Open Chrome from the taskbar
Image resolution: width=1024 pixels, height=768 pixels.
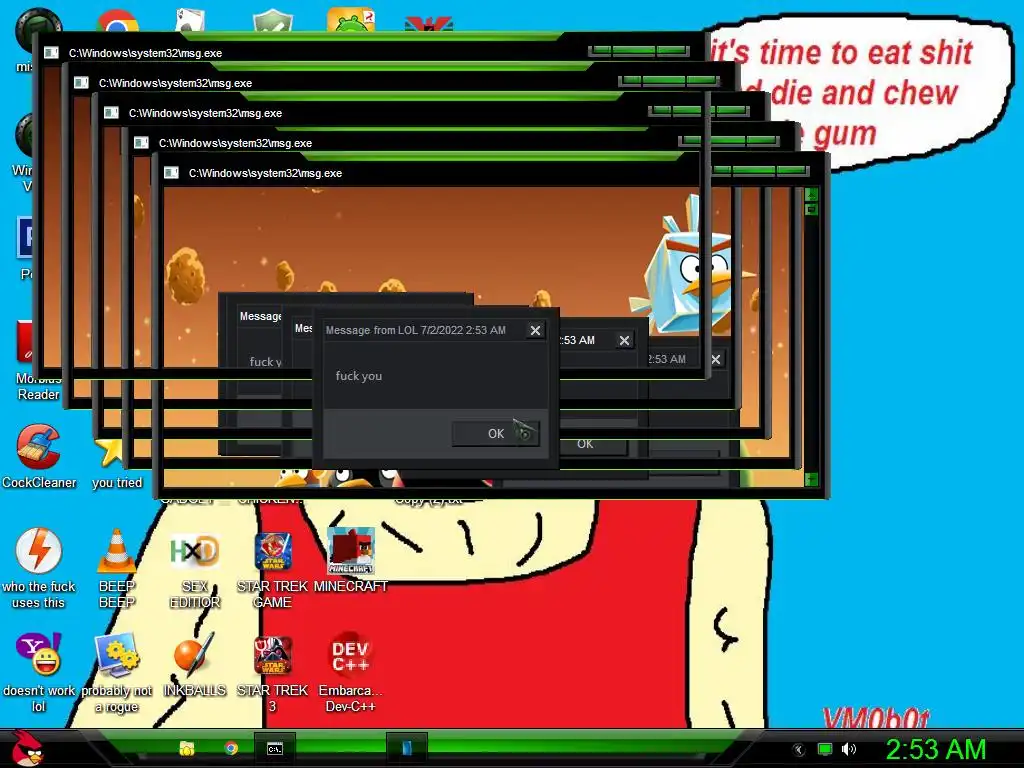(x=231, y=748)
